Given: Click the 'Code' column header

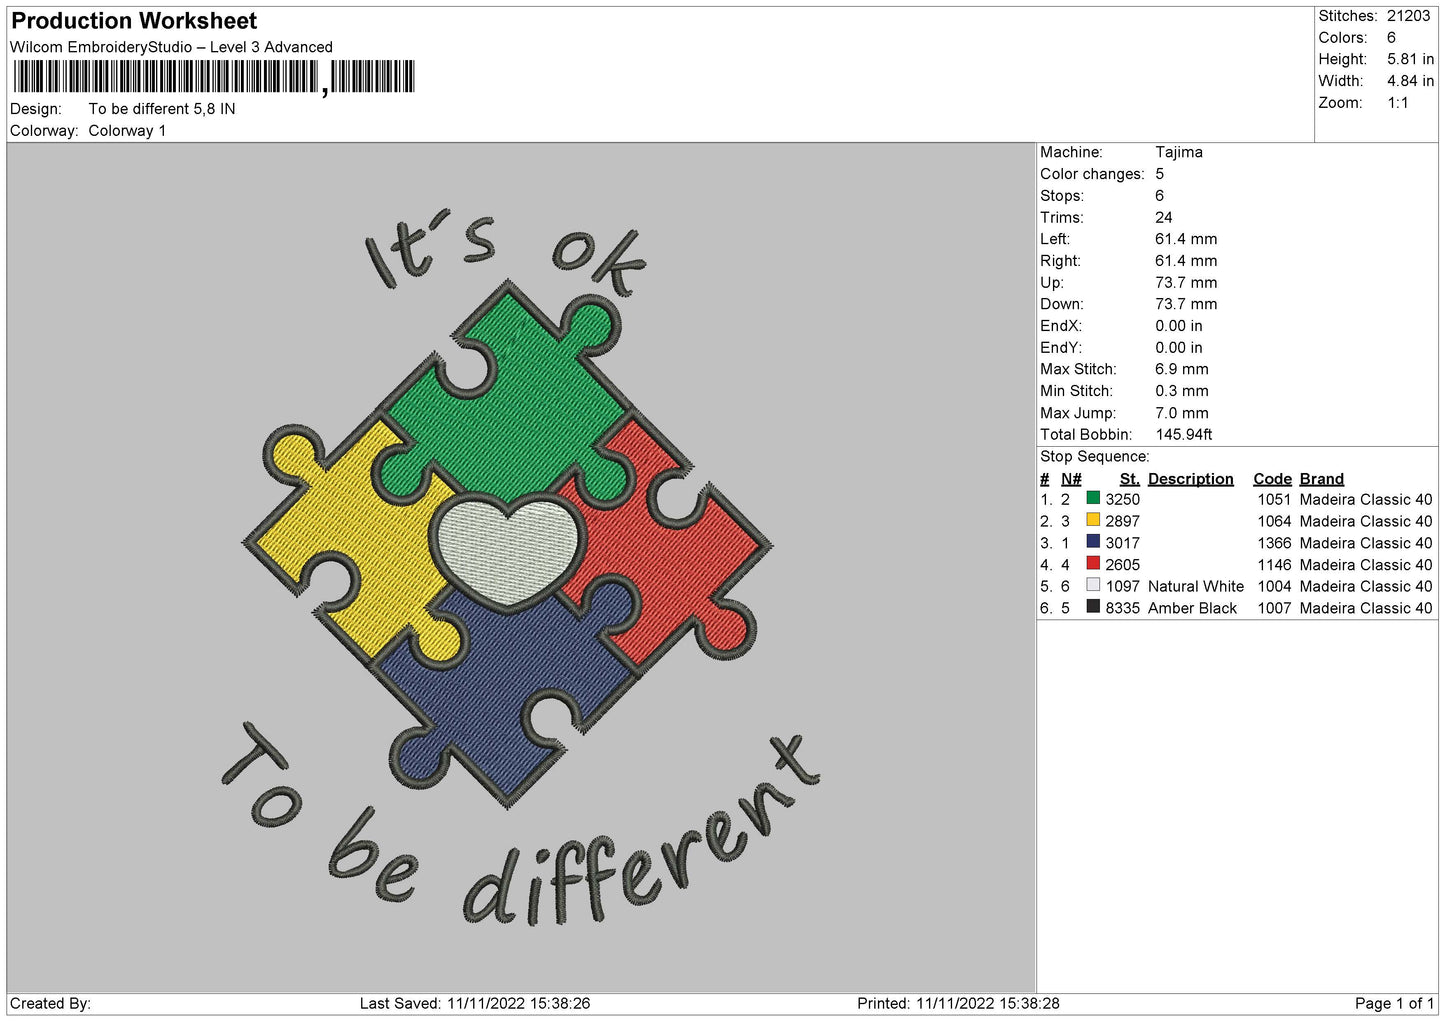Looking at the screenshot, I should (1273, 479).
